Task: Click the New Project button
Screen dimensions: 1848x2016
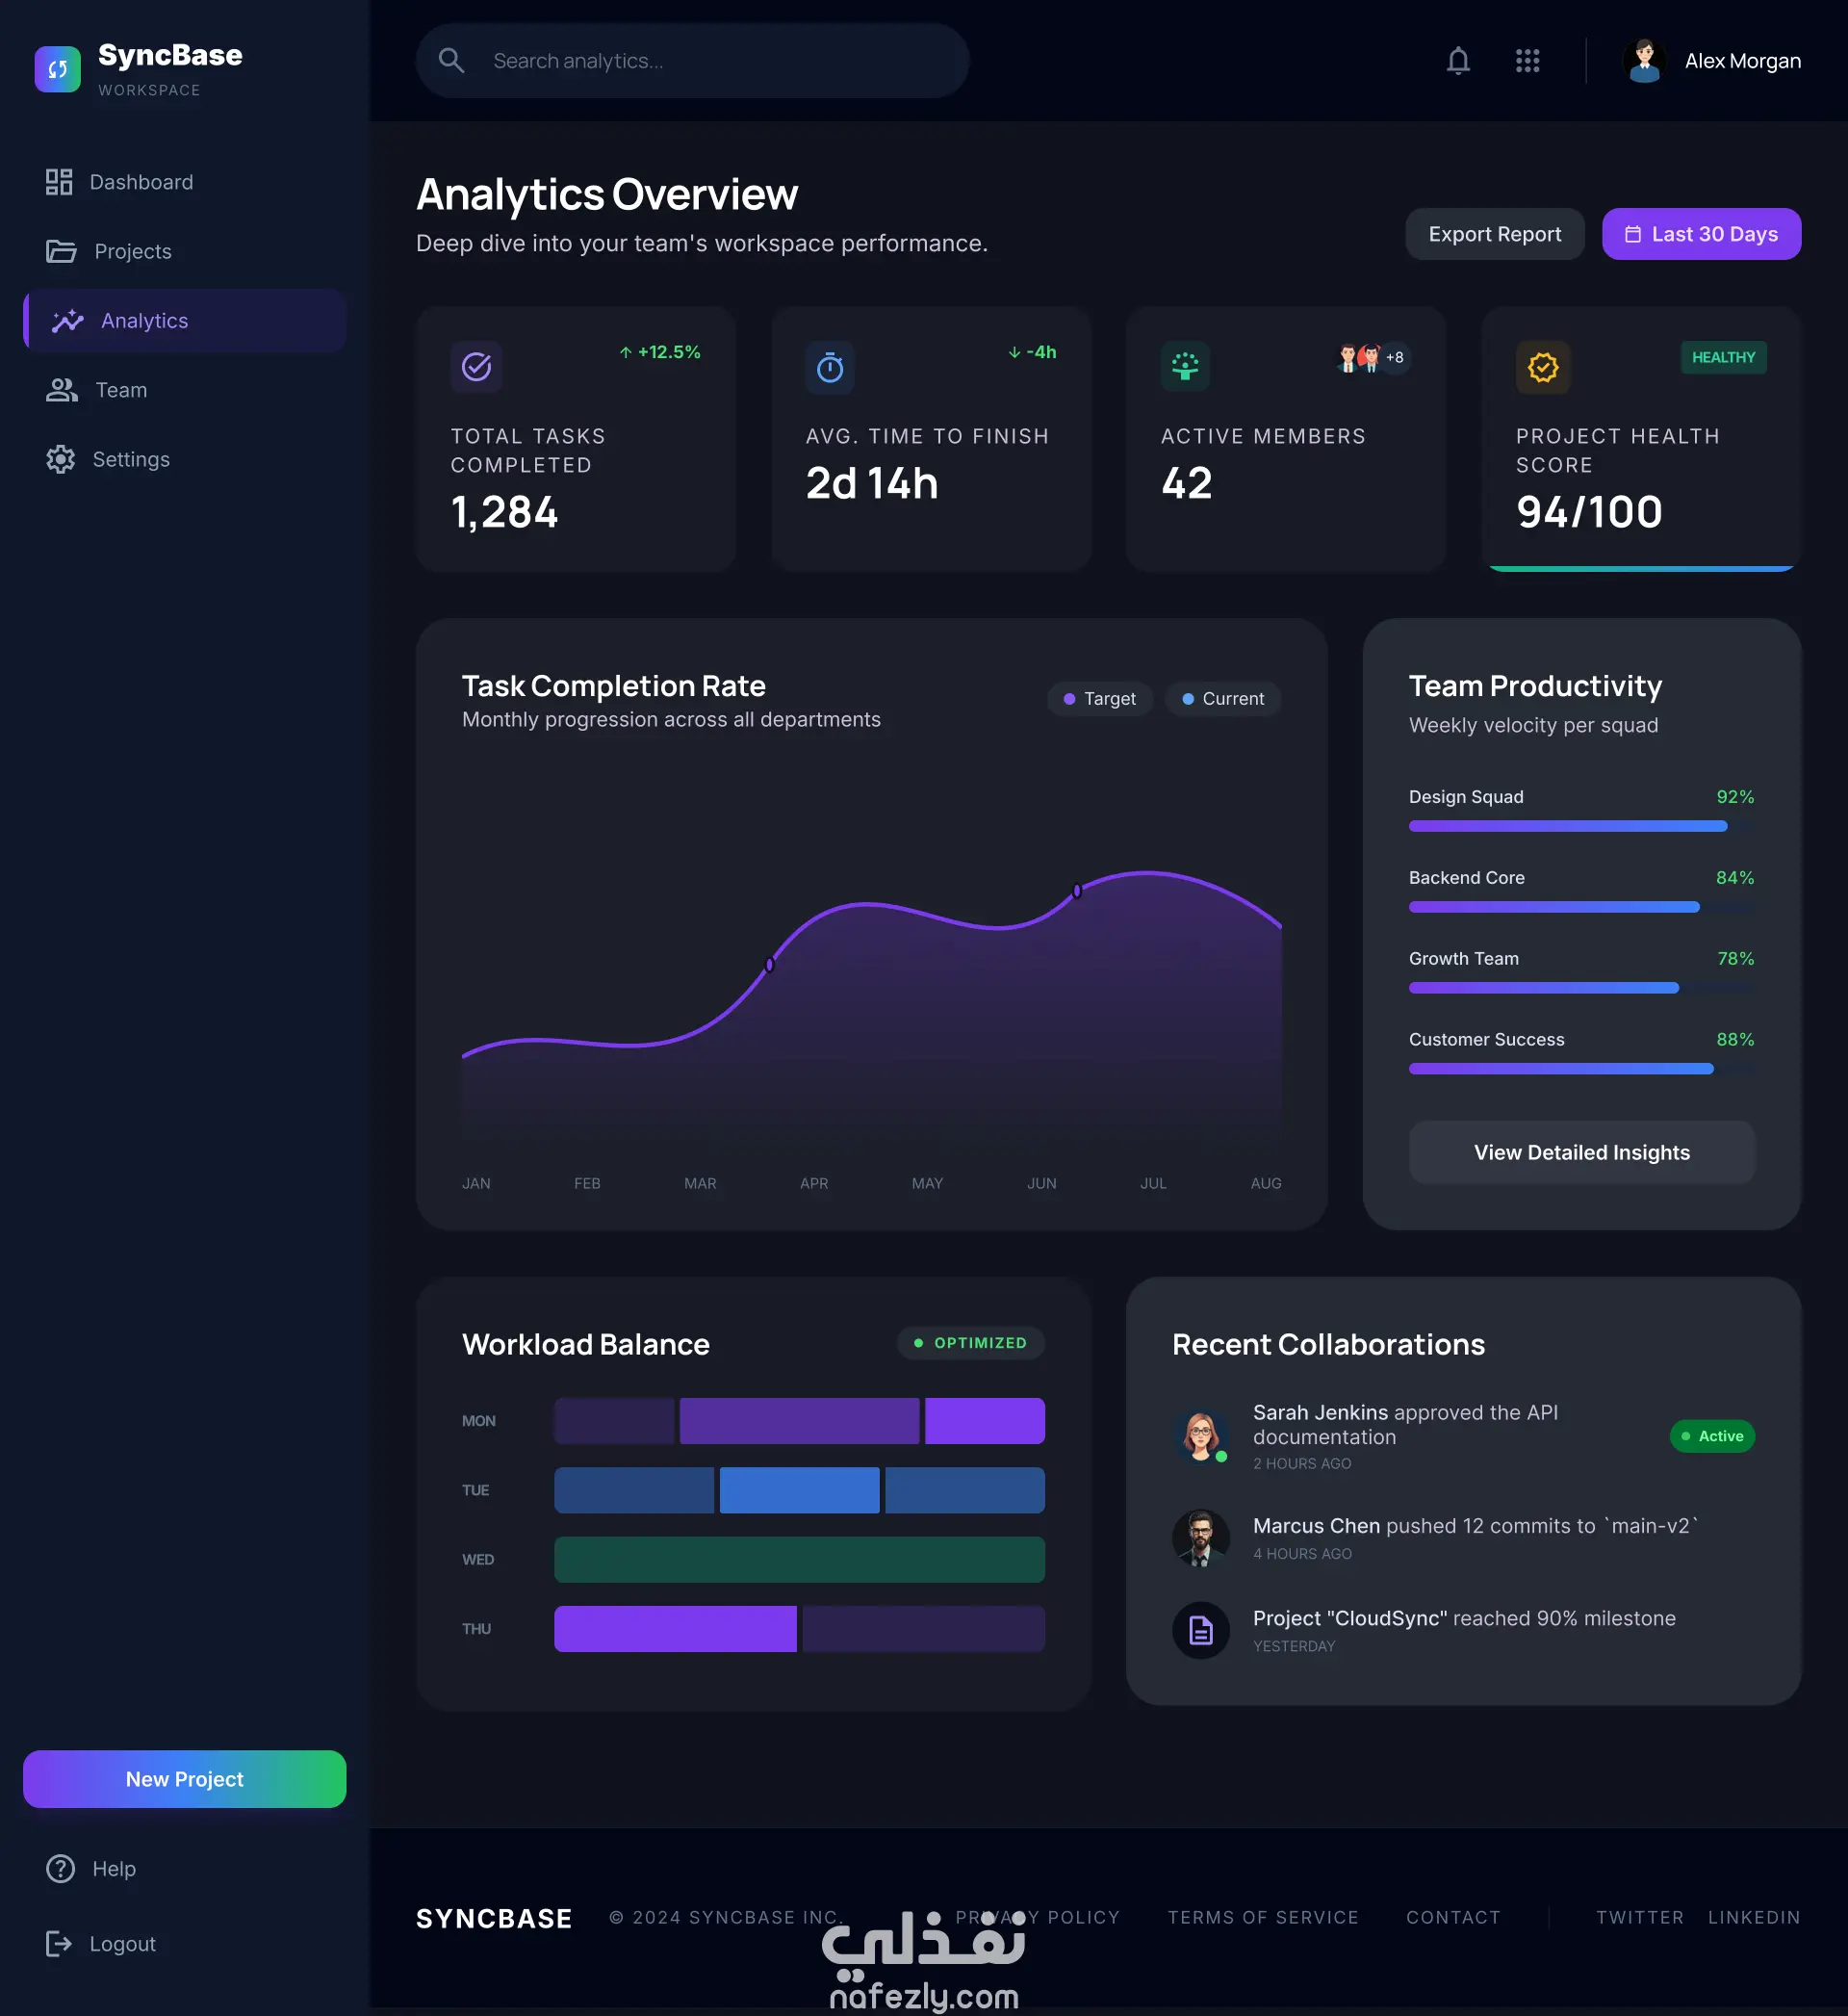Action: 185,1778
